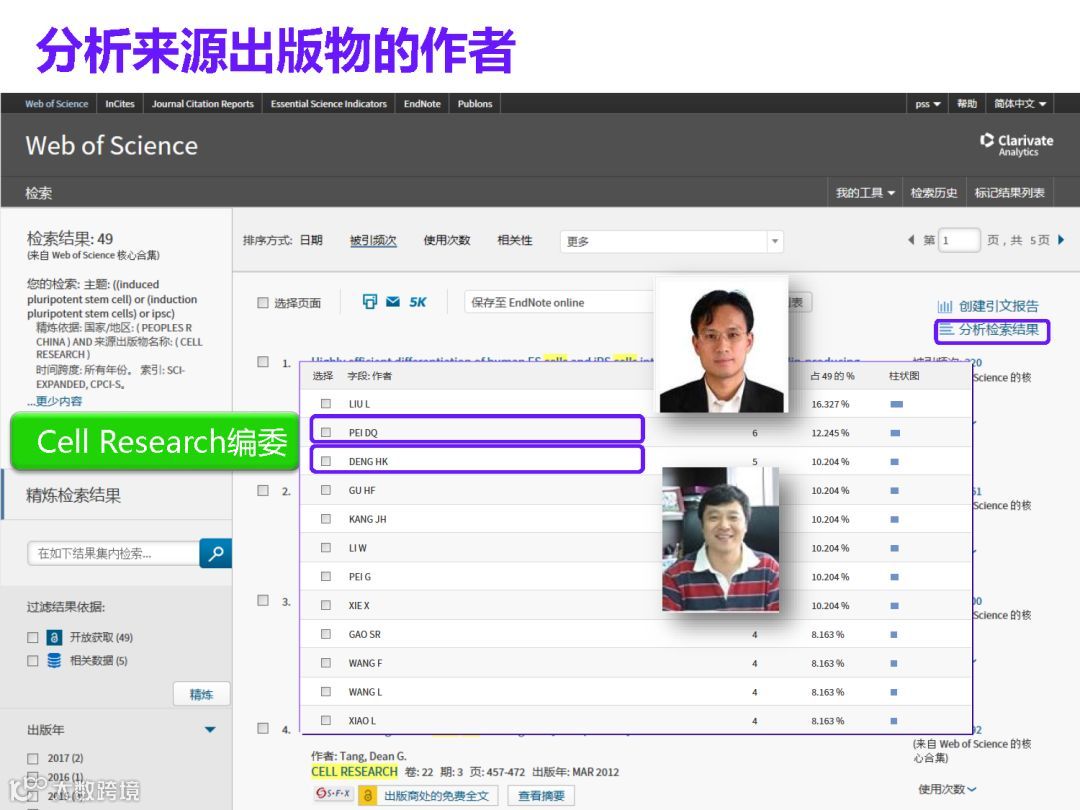Check the XIAO L author checkbox

coord(326,720)
